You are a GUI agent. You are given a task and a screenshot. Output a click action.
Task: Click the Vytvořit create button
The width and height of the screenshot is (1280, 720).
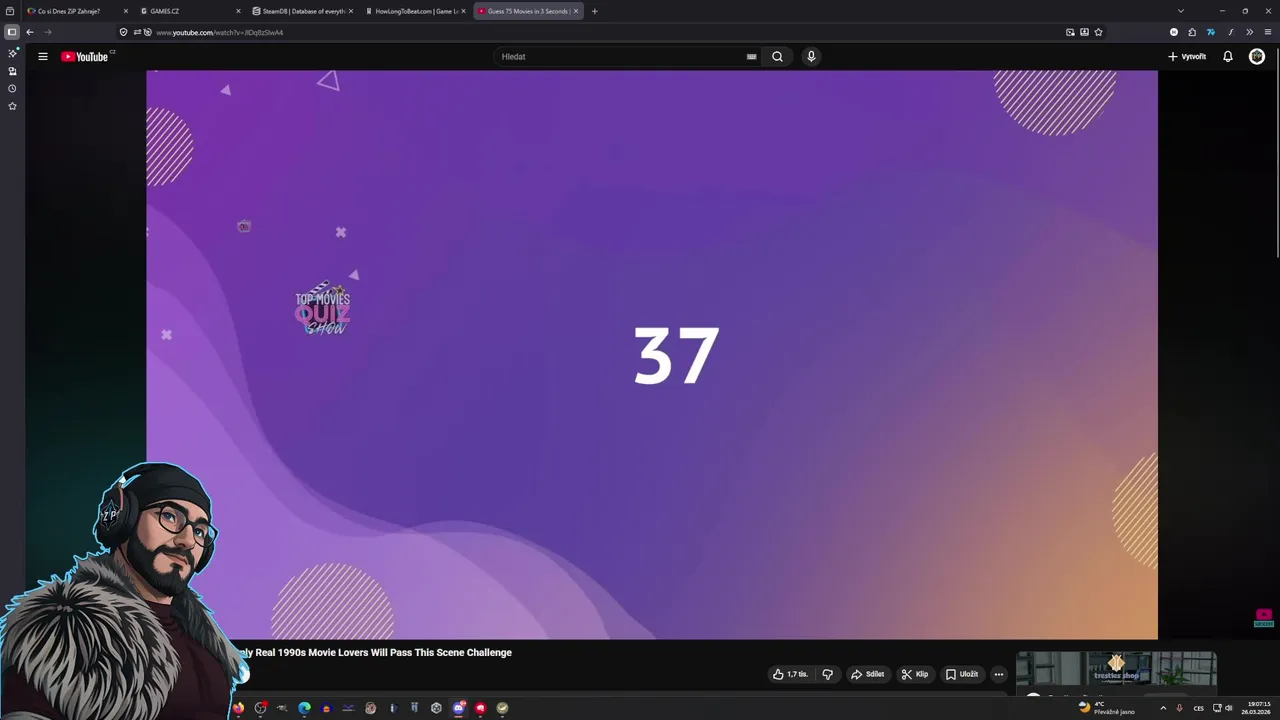tap(1187, 57)
